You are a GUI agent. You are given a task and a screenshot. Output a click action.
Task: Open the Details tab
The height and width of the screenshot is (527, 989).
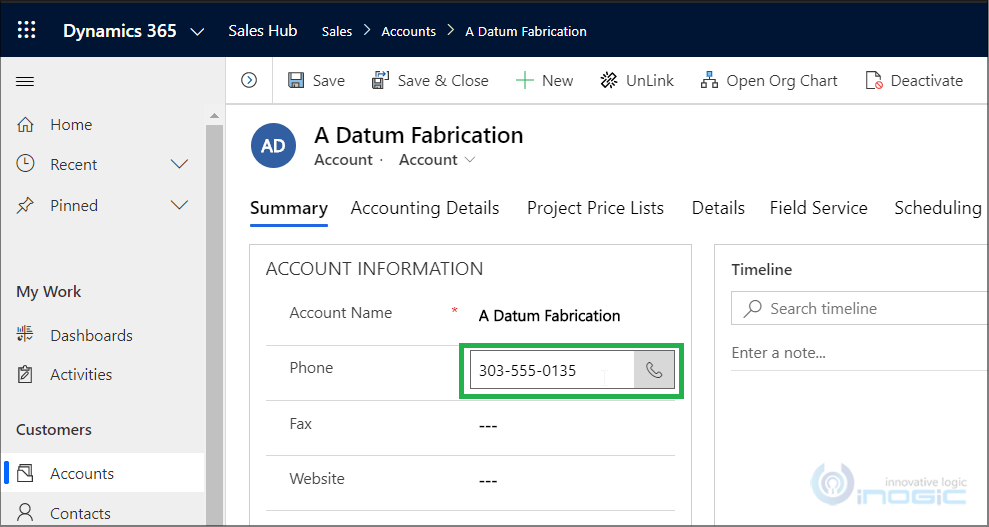718,208
